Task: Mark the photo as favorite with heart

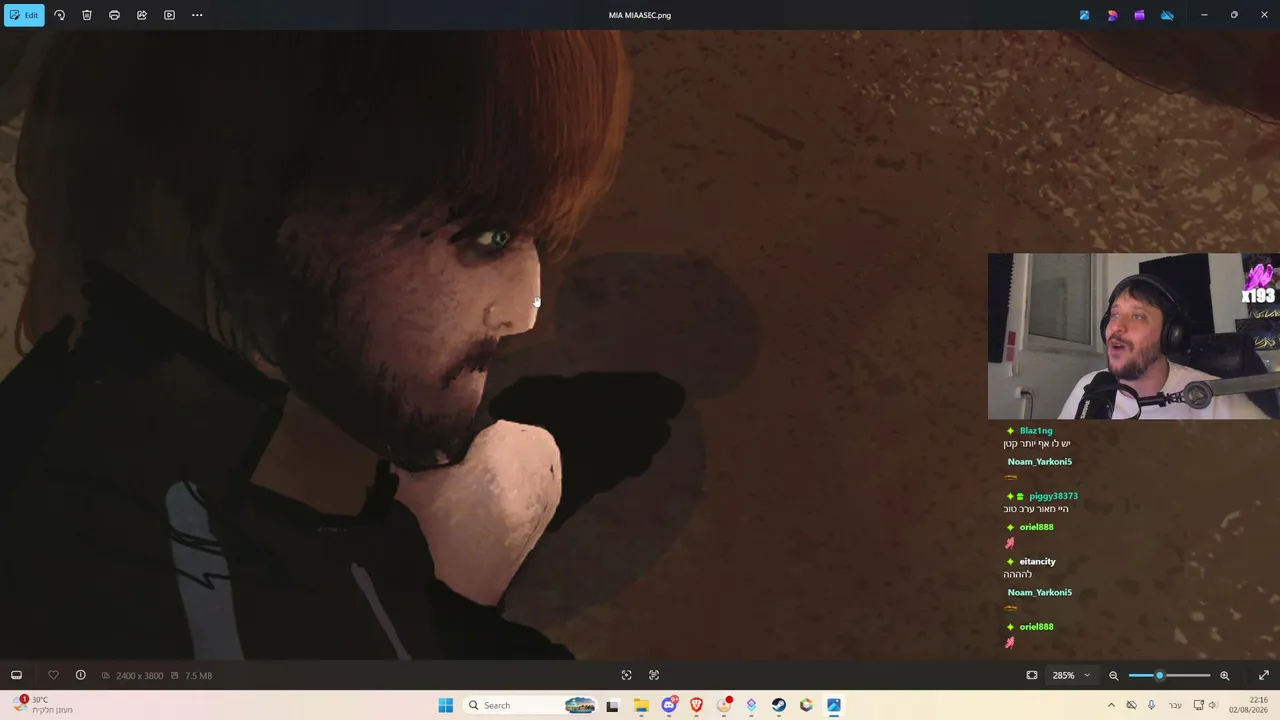Action: pyautogui.click(x=53, y=675)
